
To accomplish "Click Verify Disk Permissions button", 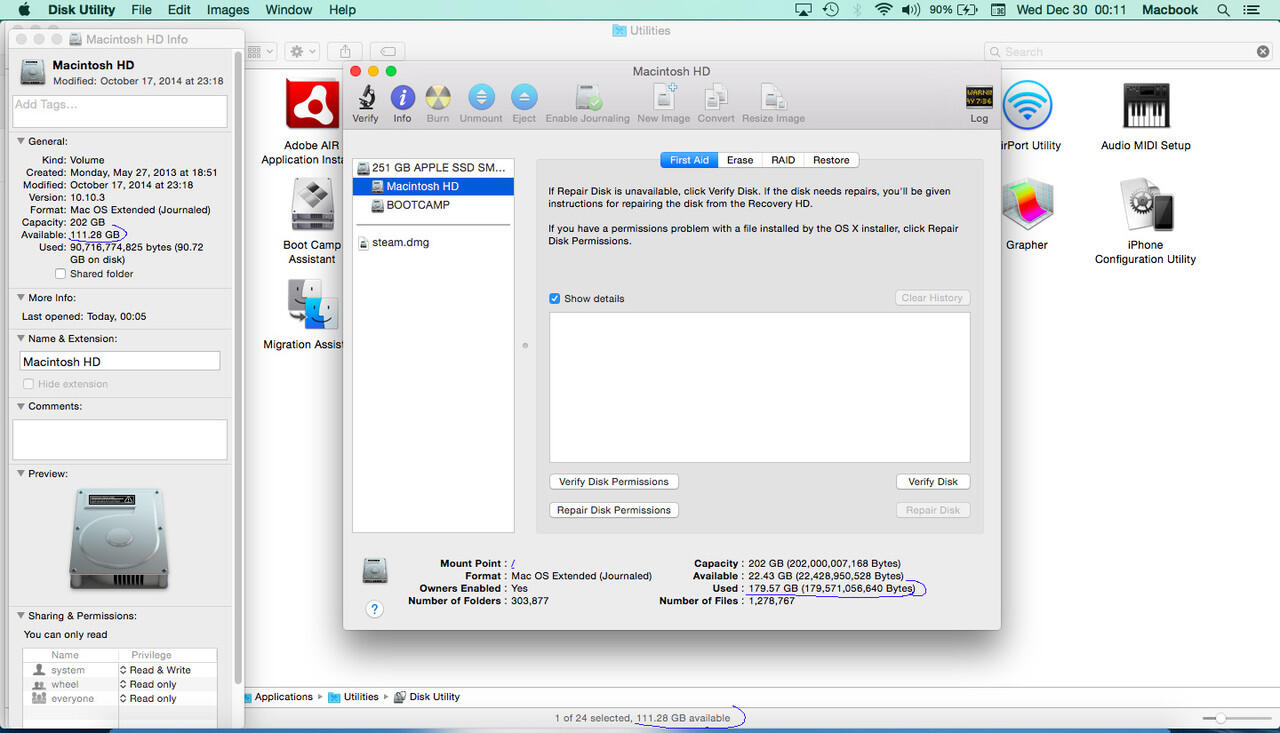I will pyautogui.click(x=614, y=482).
